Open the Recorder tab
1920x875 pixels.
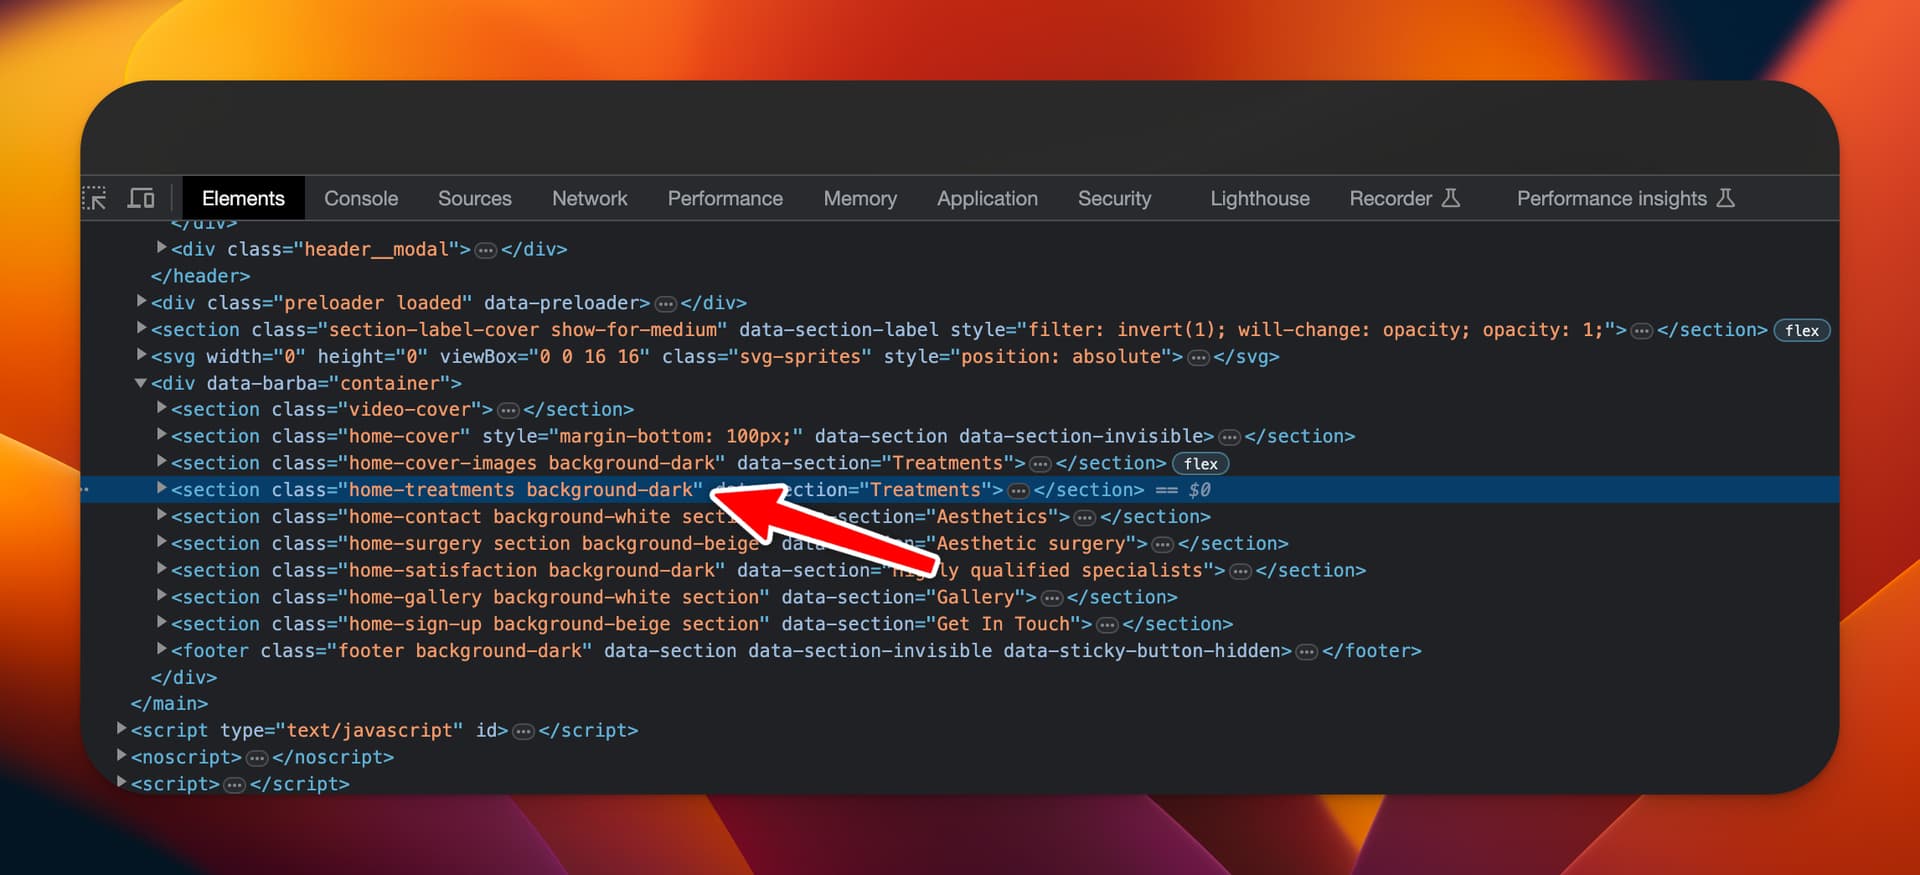[x=1404, y=198]
